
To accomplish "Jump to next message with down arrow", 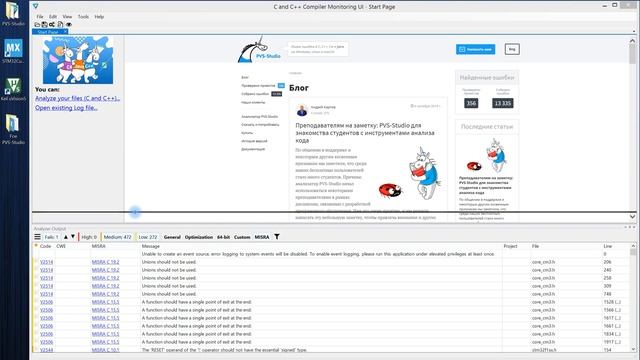I will click(73, 237).
